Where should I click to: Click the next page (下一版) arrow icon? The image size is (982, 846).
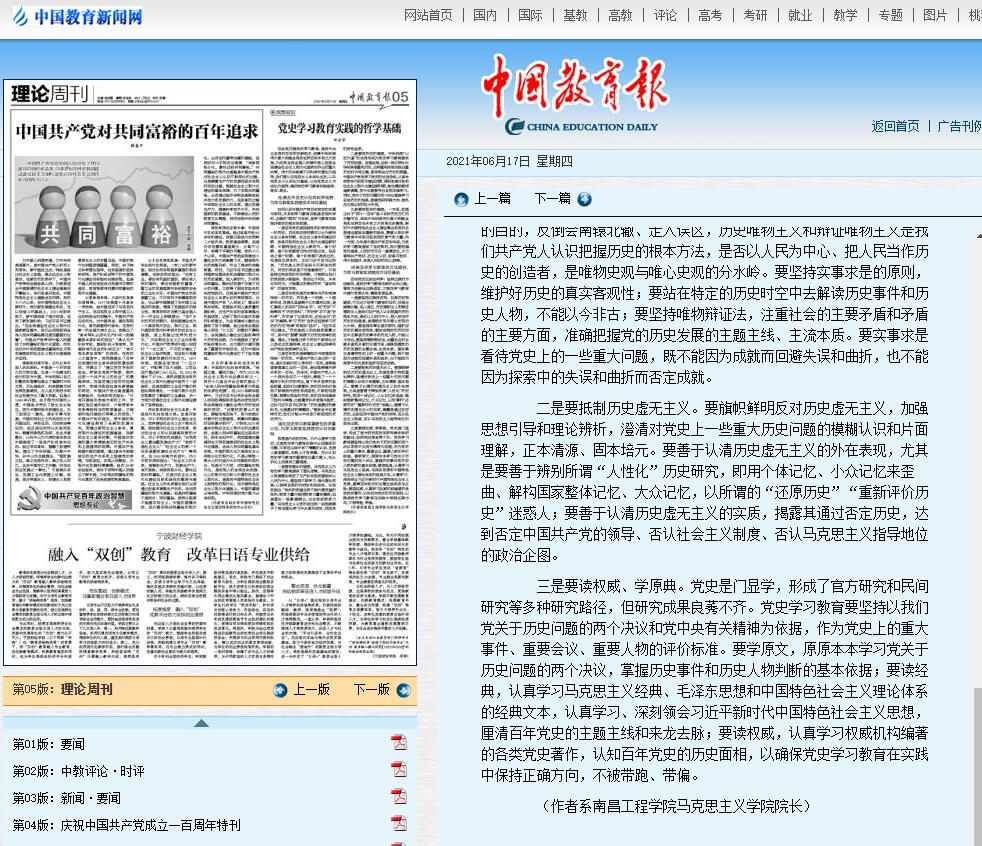[404, 690]
